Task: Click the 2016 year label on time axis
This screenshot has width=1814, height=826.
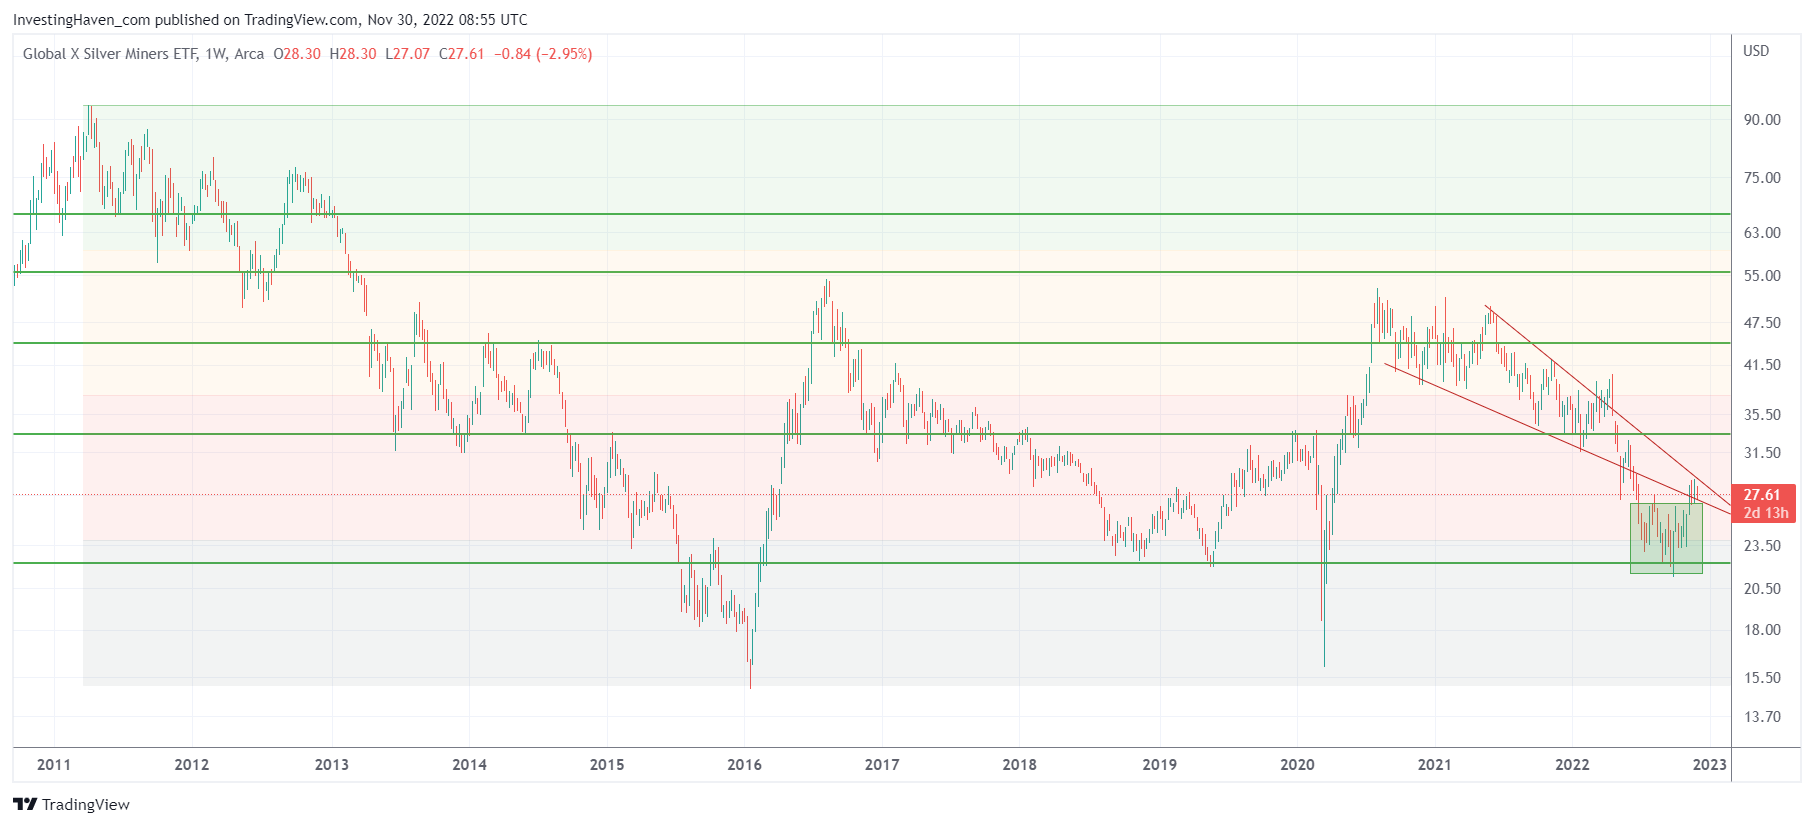Action: [745, 765]
